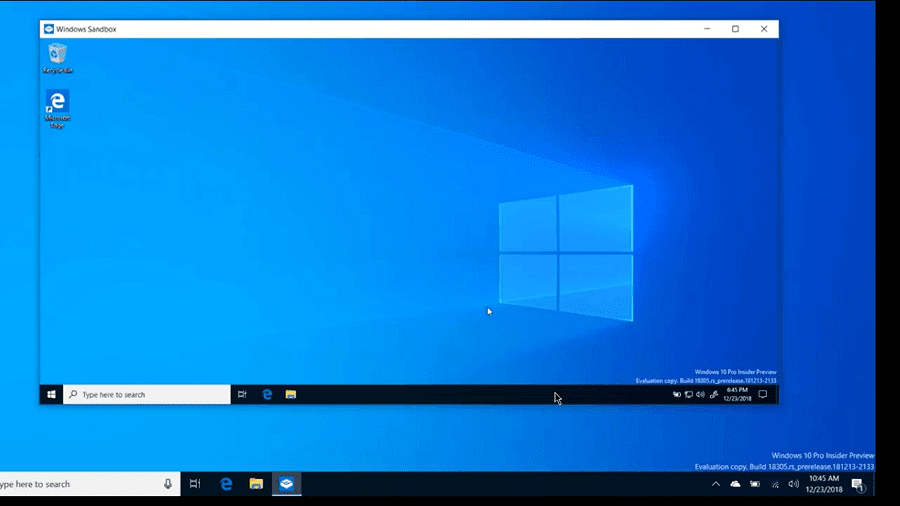This screenshot has height=506, width=900.
Task: Click the host battery tray icon
Action: (755, 484)
